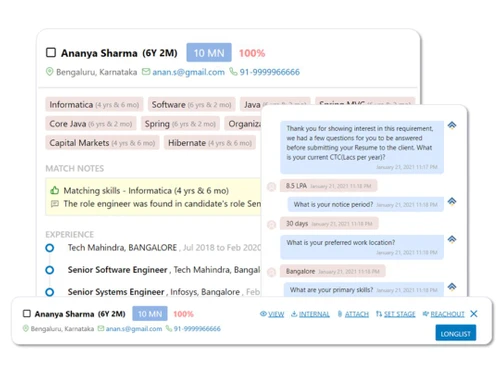Click the LONGLIST button
The image size is (500, 375).
point(456,333)
